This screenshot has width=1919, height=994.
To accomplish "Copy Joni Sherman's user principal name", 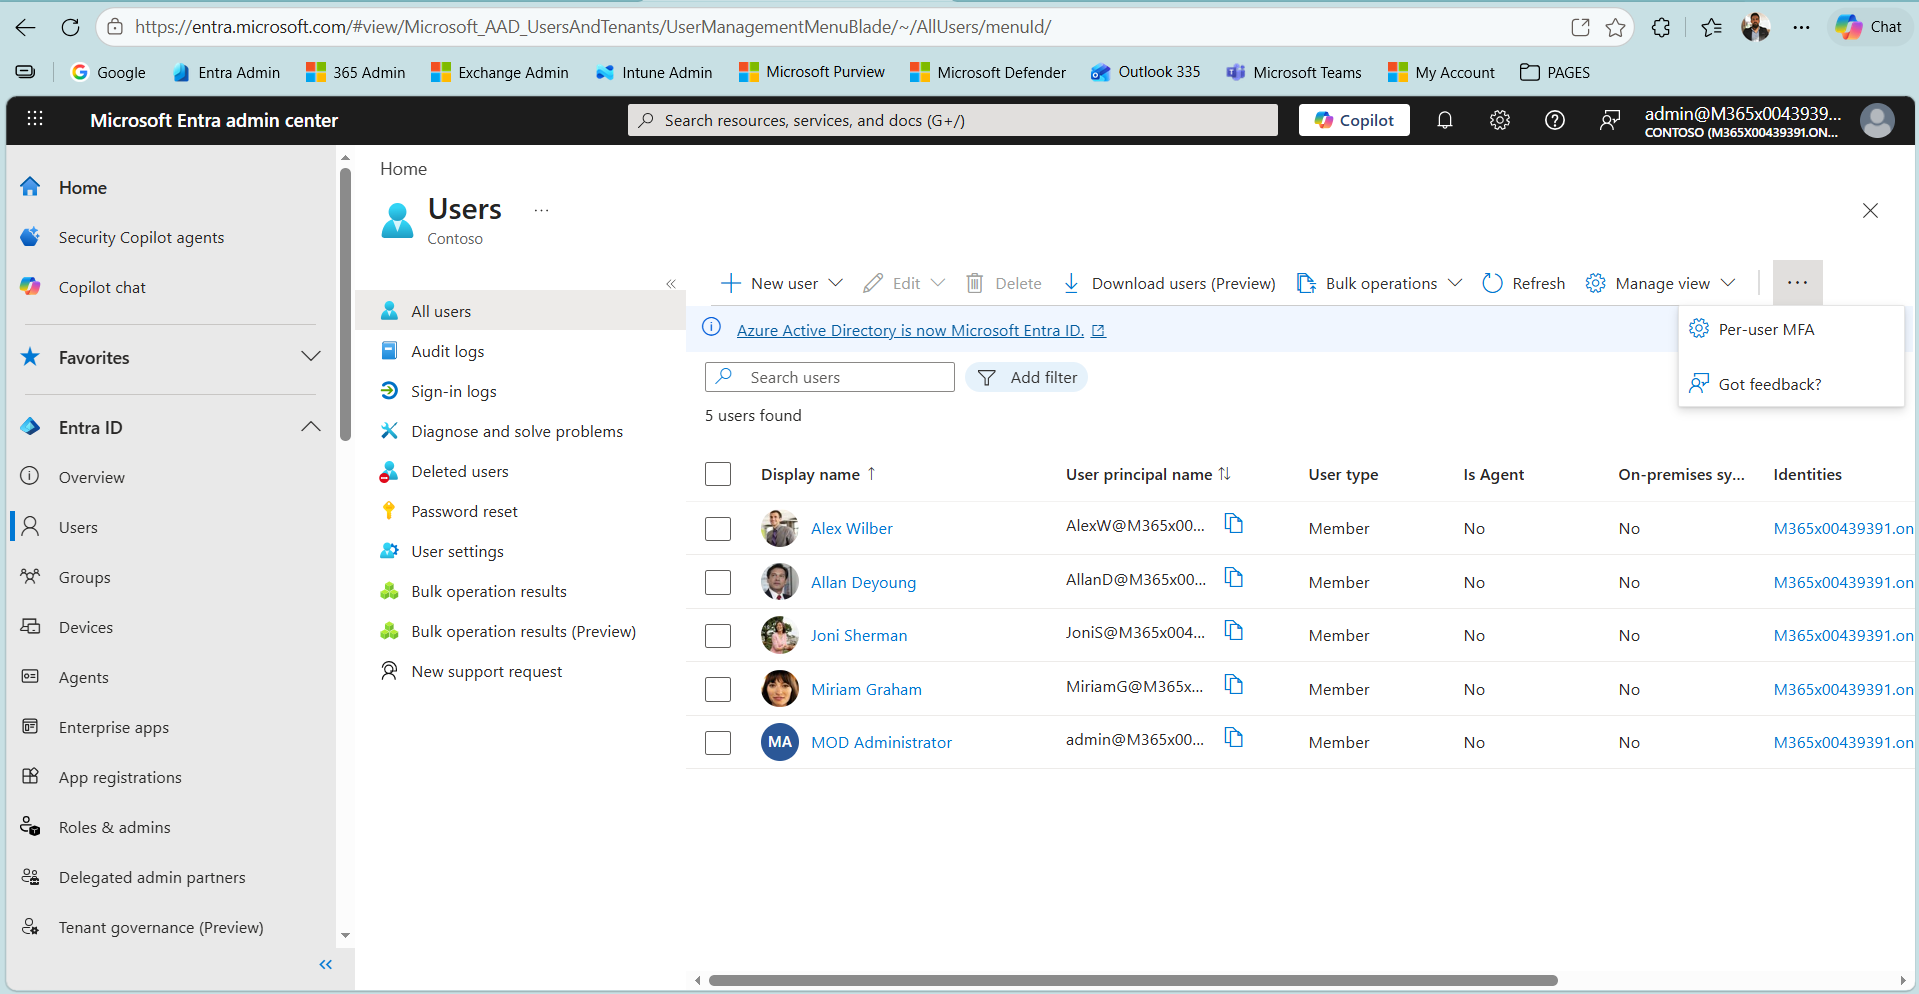I will 1234,631.
